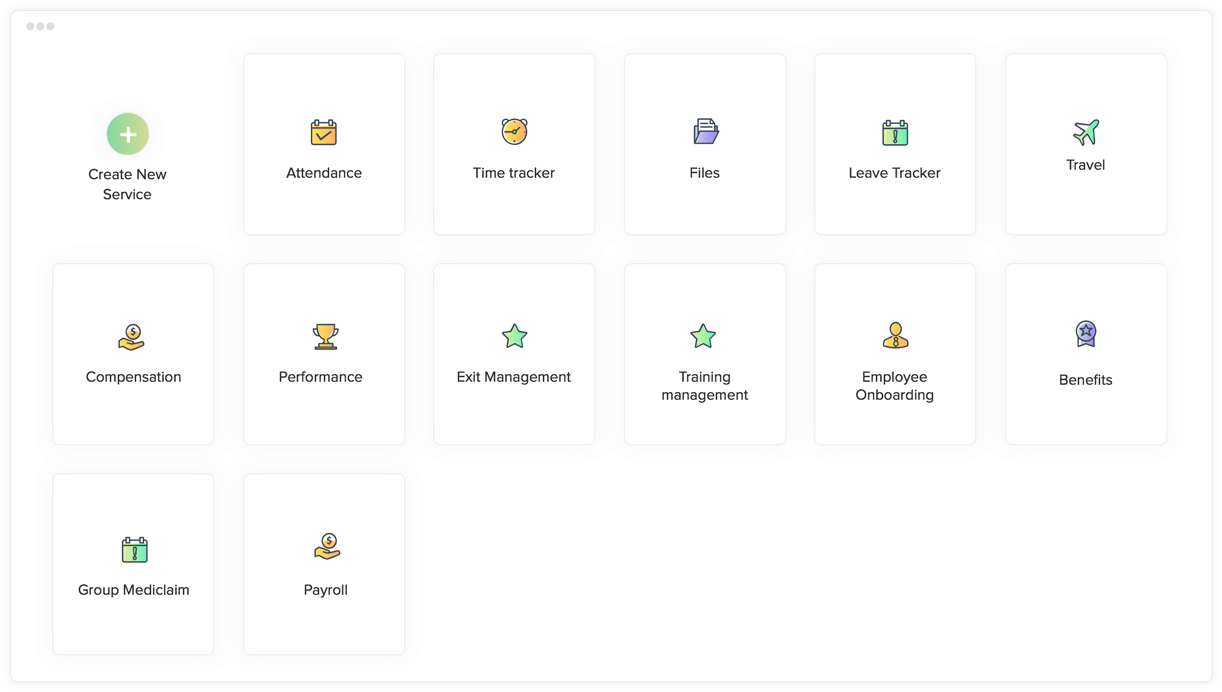Click the Group Mediclaim calendar icon

pos(134,549)
